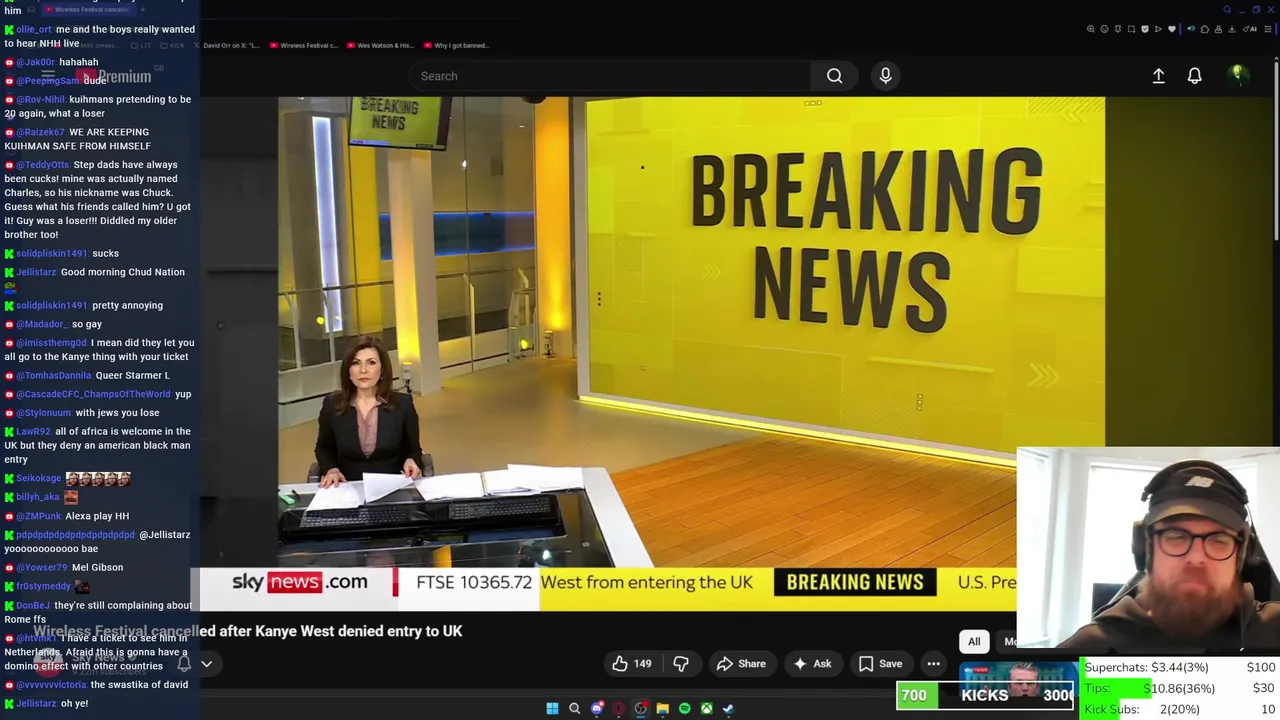Open File Explorer from the taskbar
The width and height of the screenshot is (1280, 720).
[x=662, y=708]
